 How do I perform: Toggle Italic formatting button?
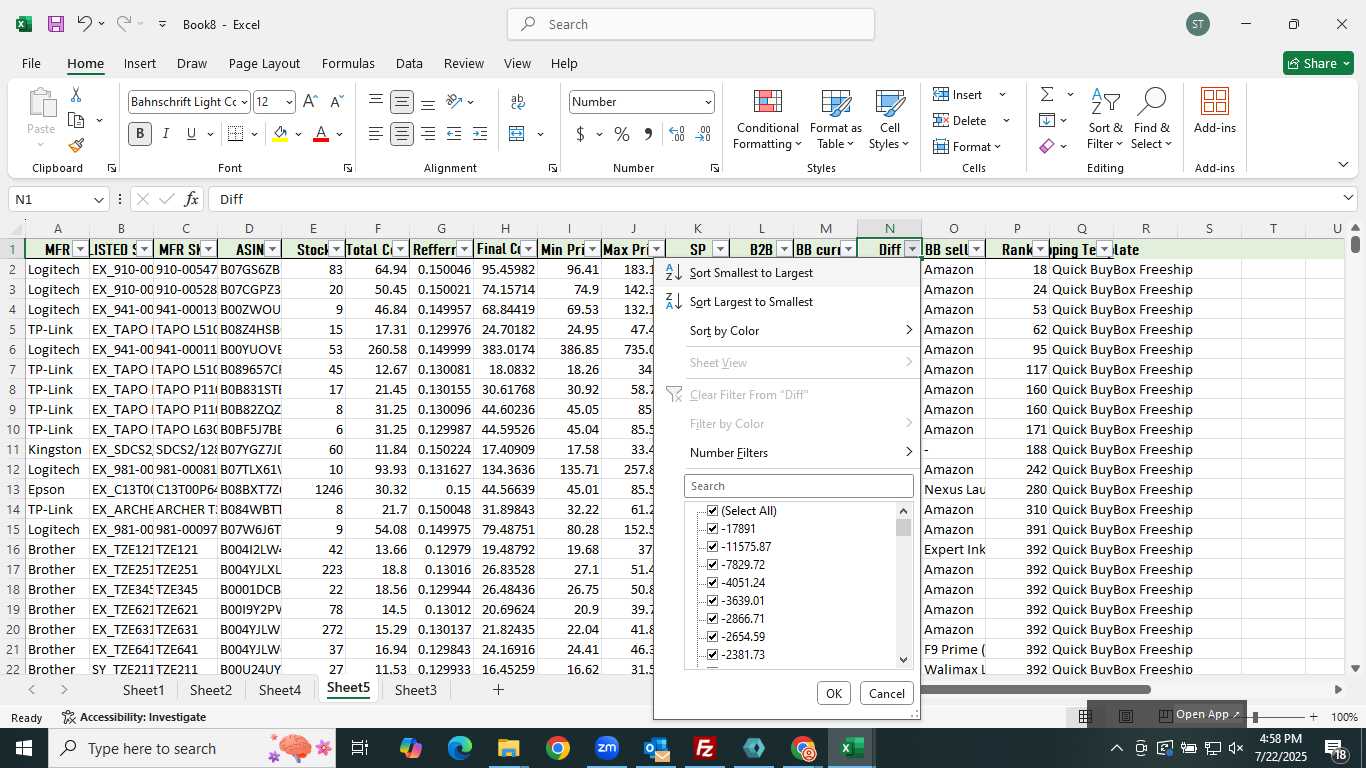pos(166,134)
